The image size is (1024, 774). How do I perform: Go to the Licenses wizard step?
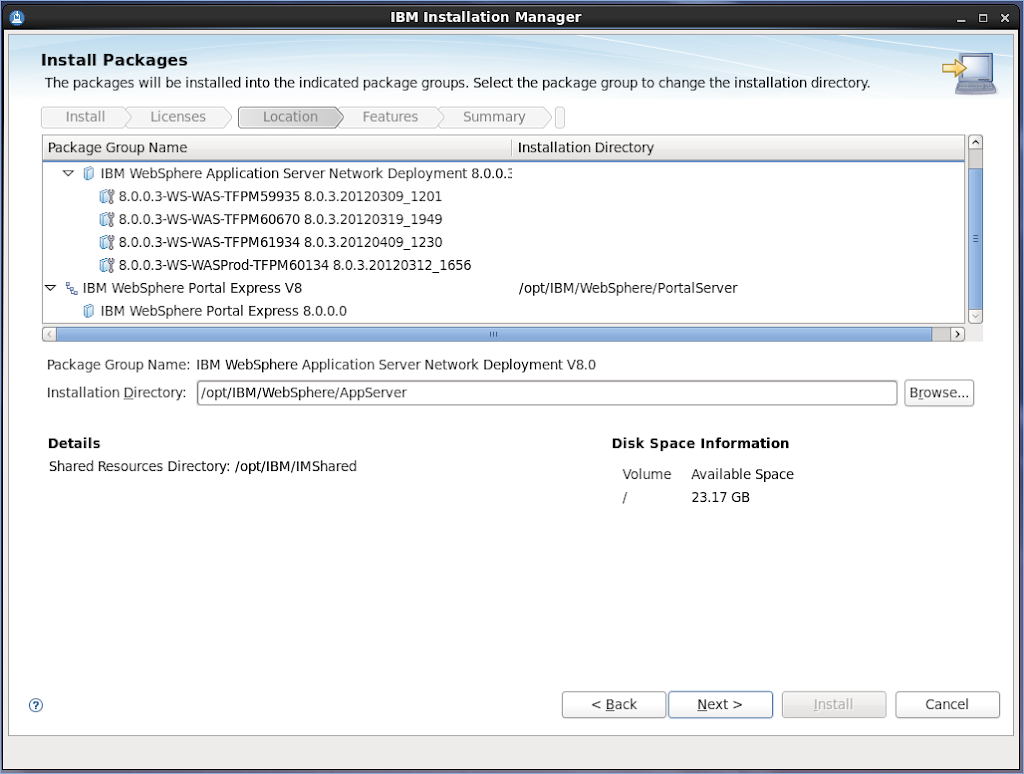coord(177,117)
